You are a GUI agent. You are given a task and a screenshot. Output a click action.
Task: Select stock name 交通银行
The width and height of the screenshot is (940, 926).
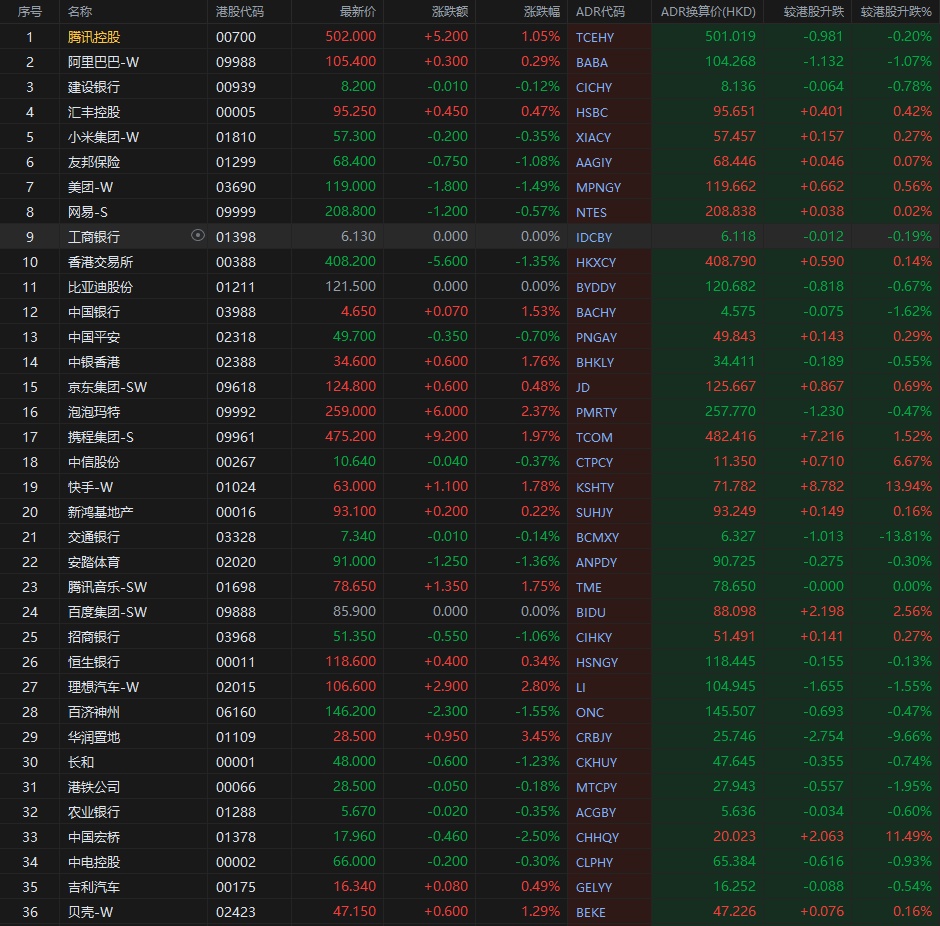pyautogui.click(x=94, y=537)
